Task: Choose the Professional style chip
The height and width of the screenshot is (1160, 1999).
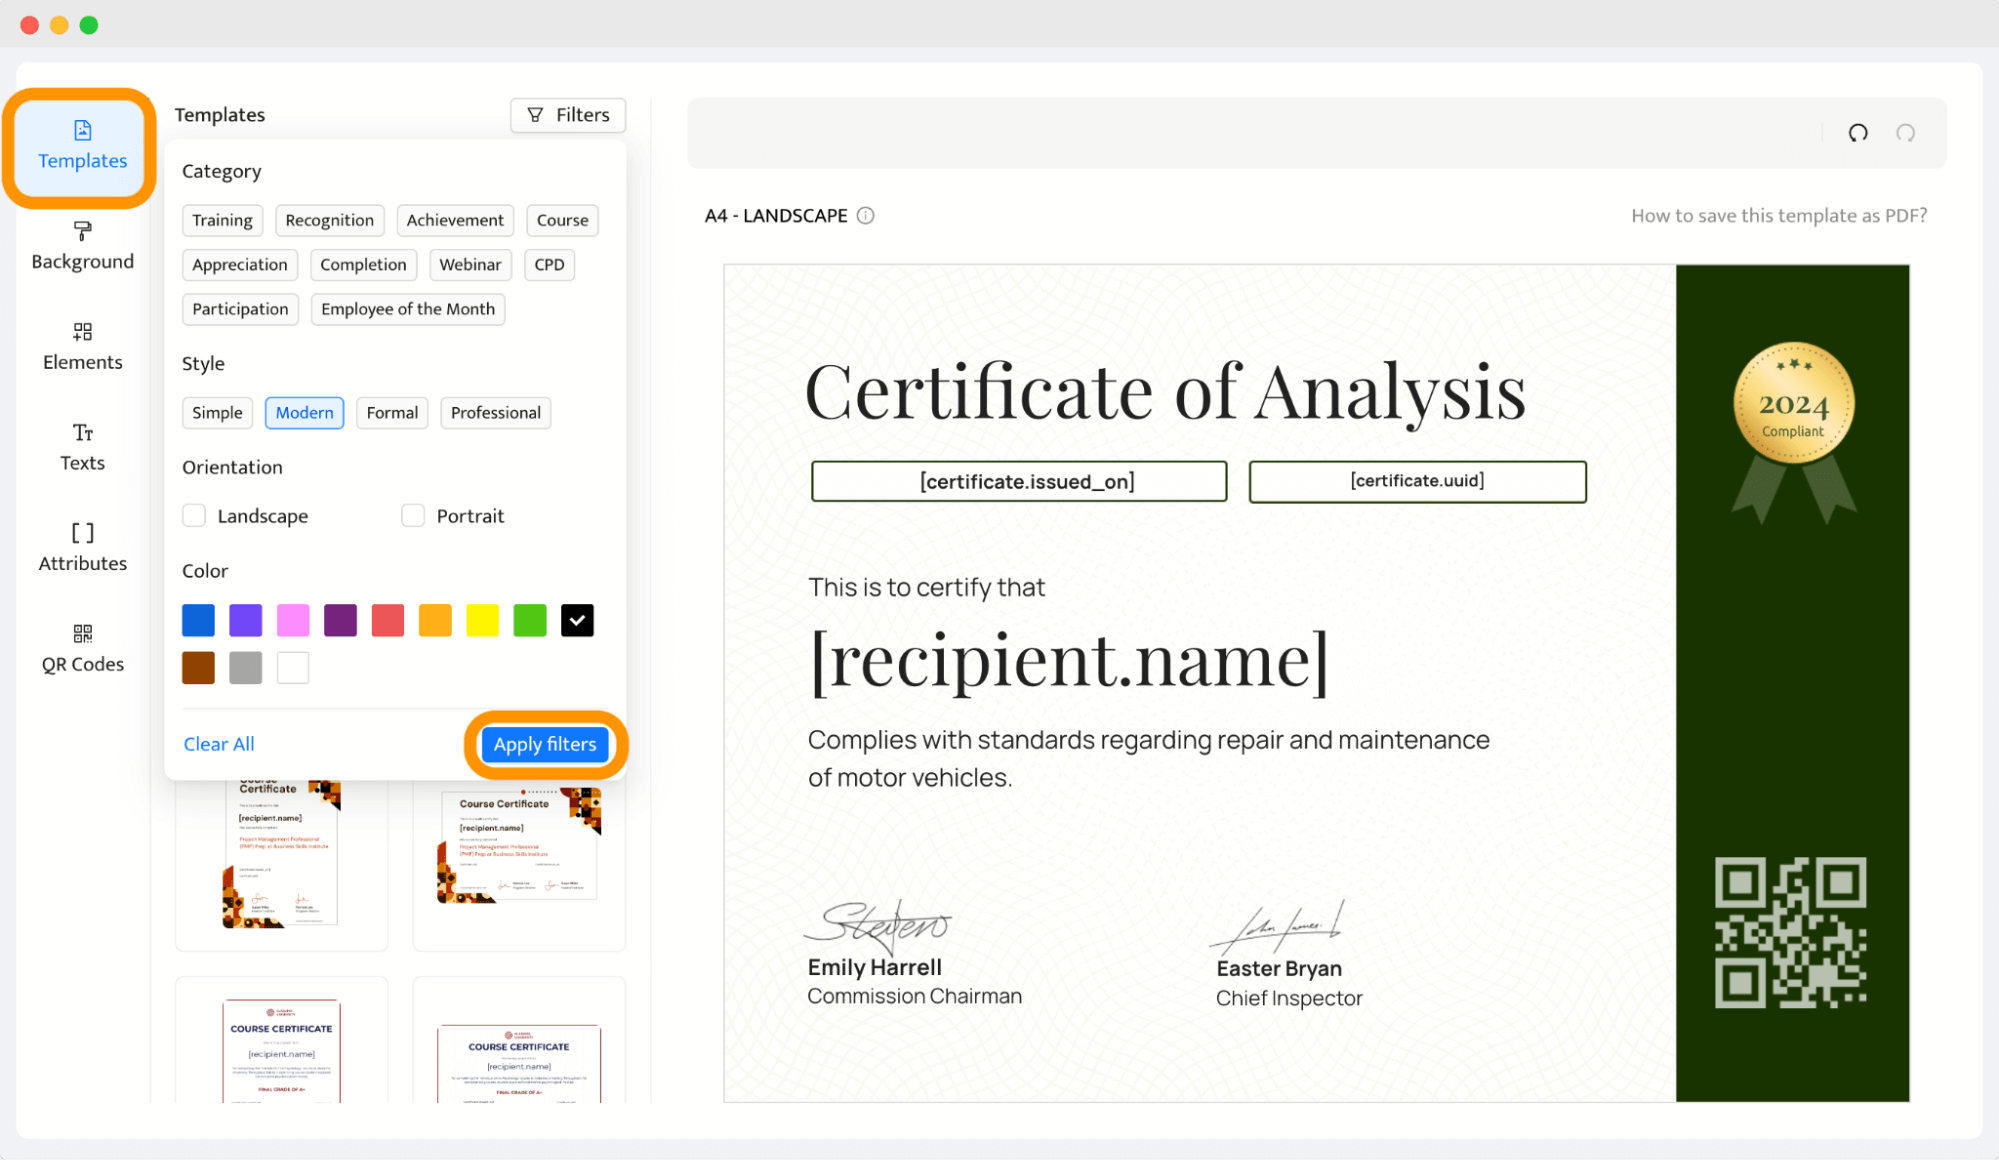Action: [495, 413]
